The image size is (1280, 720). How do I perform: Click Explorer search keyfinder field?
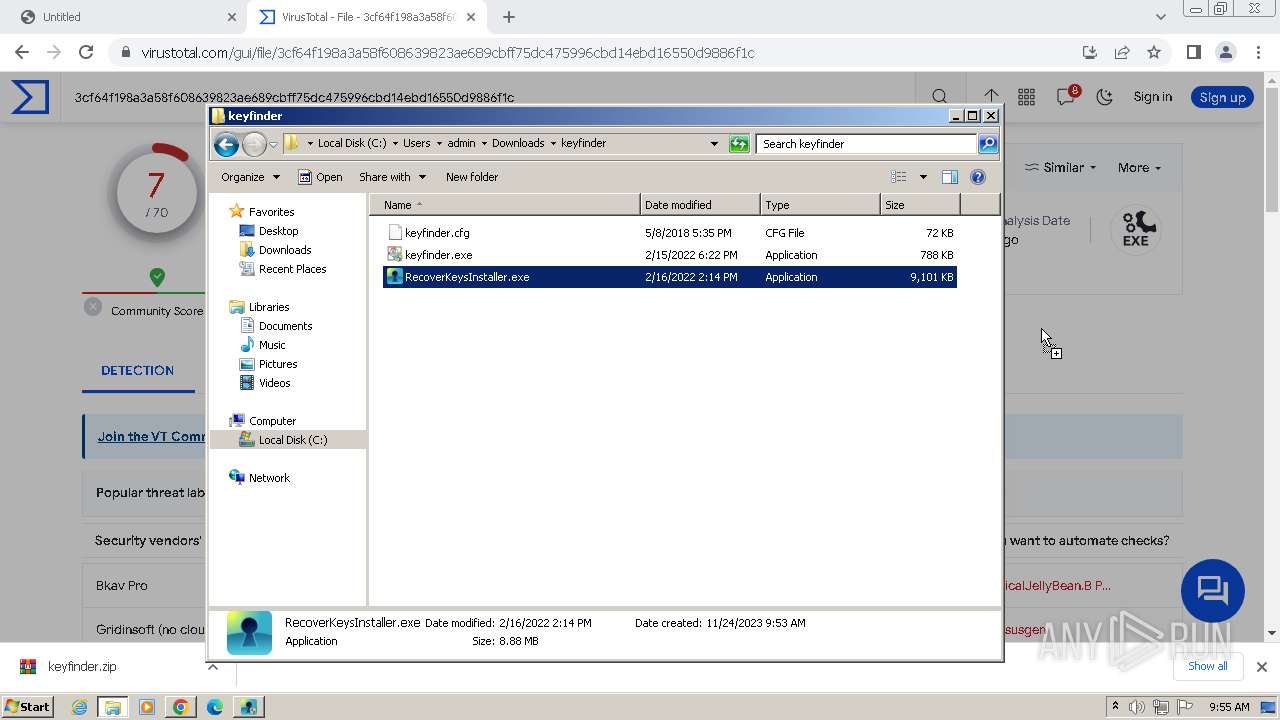[866, 144]
